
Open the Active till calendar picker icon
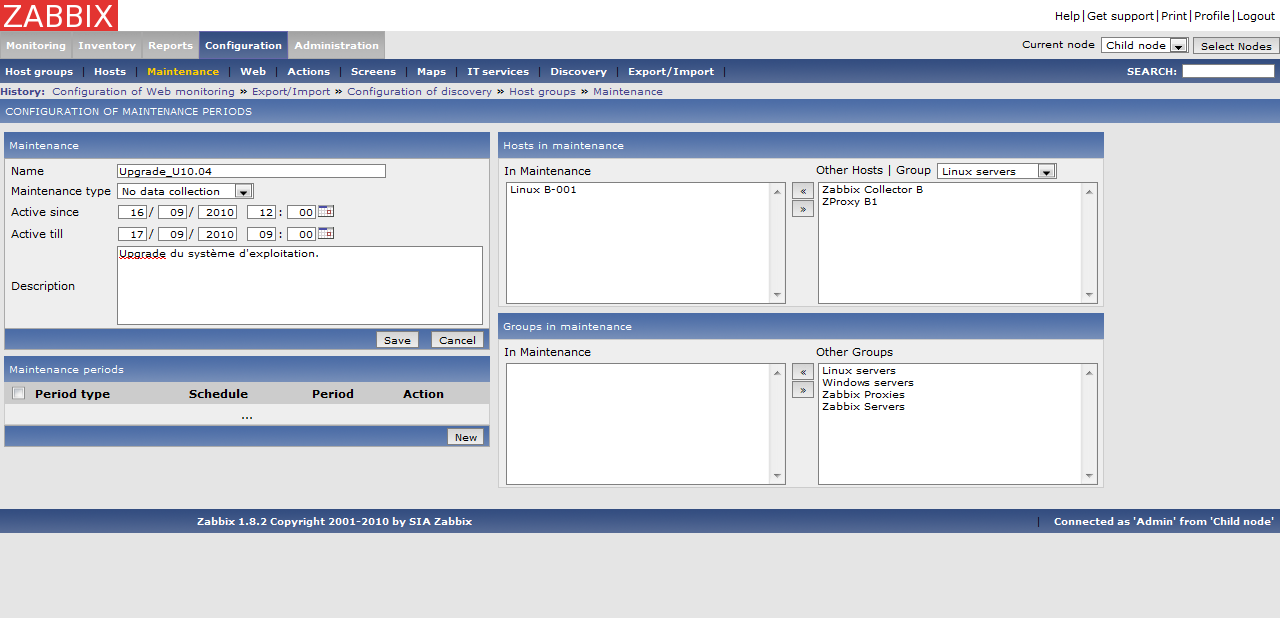coord(326,234)
